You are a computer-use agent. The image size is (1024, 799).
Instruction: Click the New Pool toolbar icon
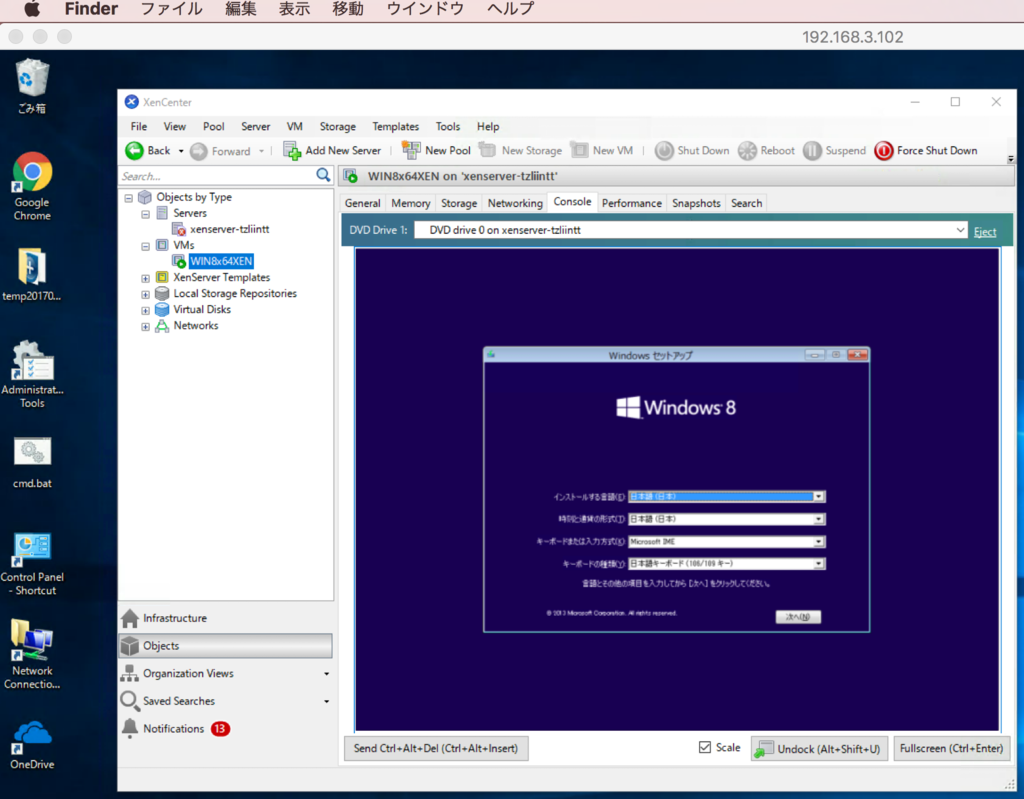tap(411, 150)
